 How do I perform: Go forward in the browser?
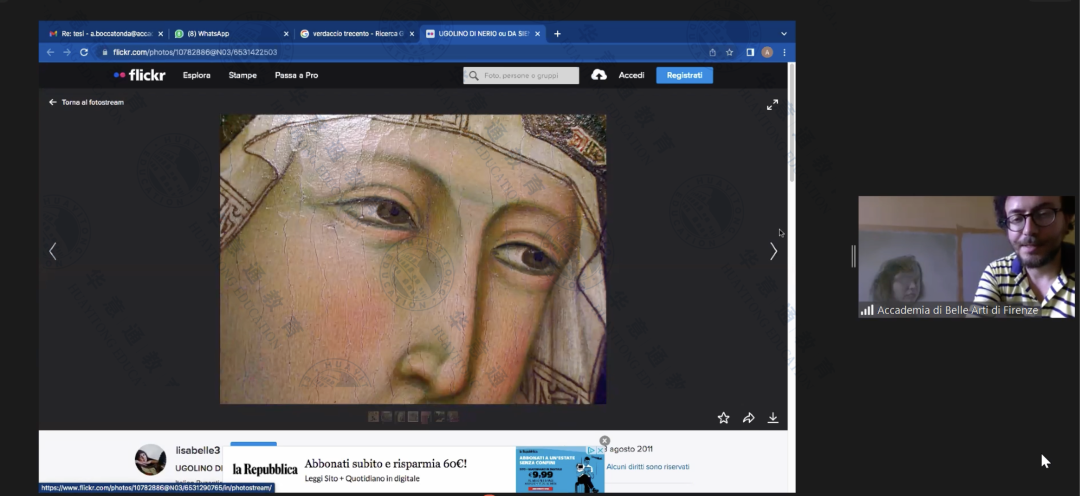[67, 52]
